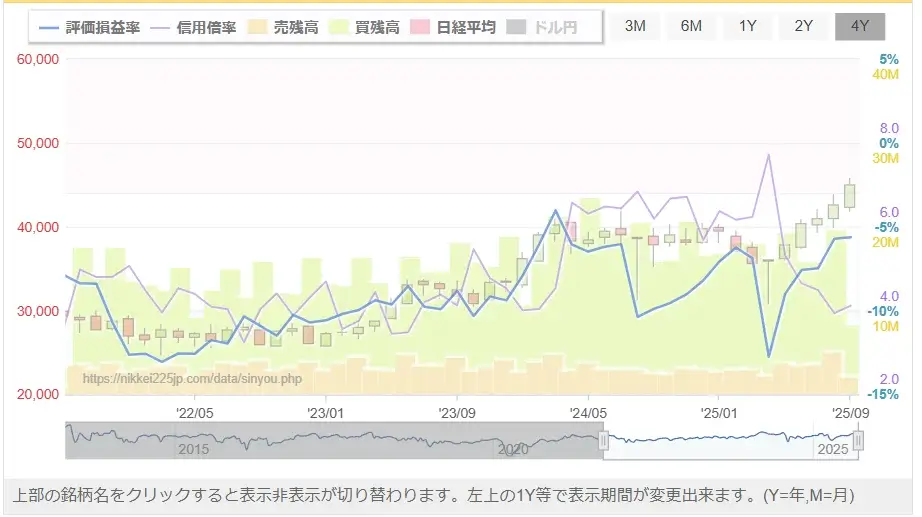This screenshot has width=922, height=517.
Task: Choose the 2Y time range
Action: coord(803,26)
